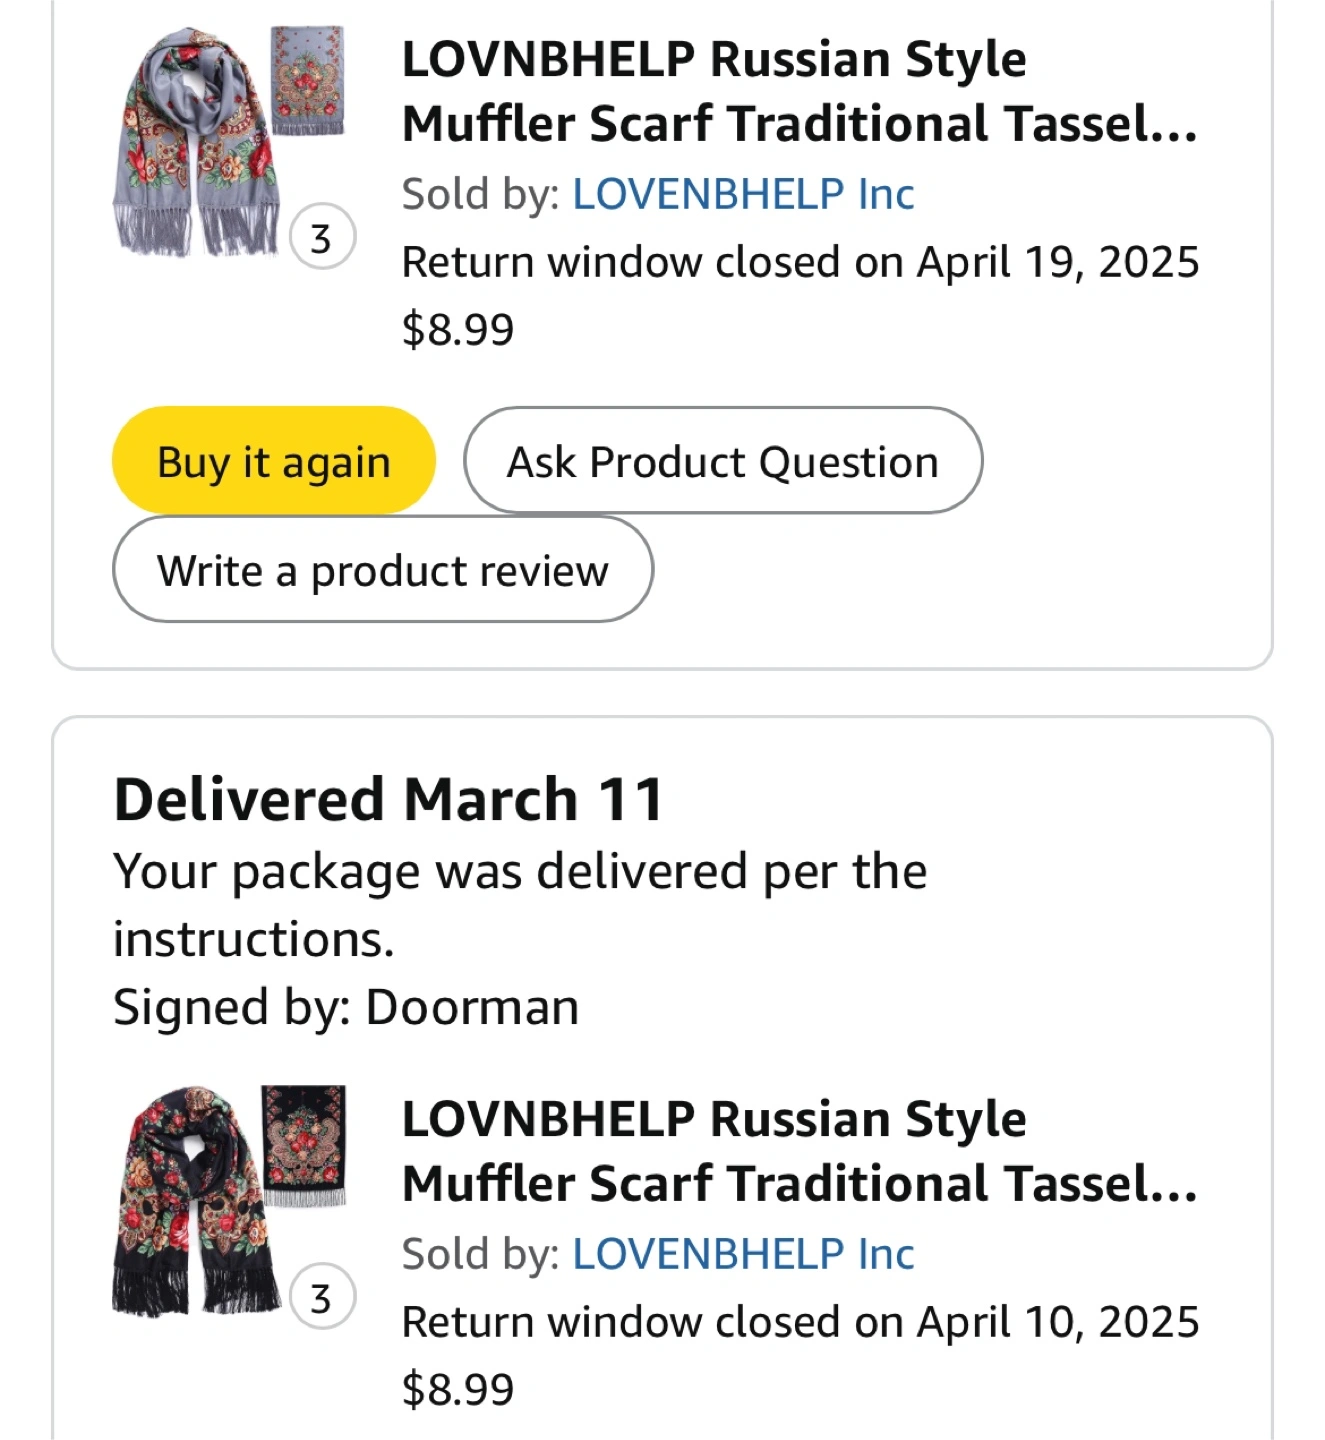This screenshot has width=1325, height=1440.
Task: Tap flat gray scarf inset image
Action: 307,80
